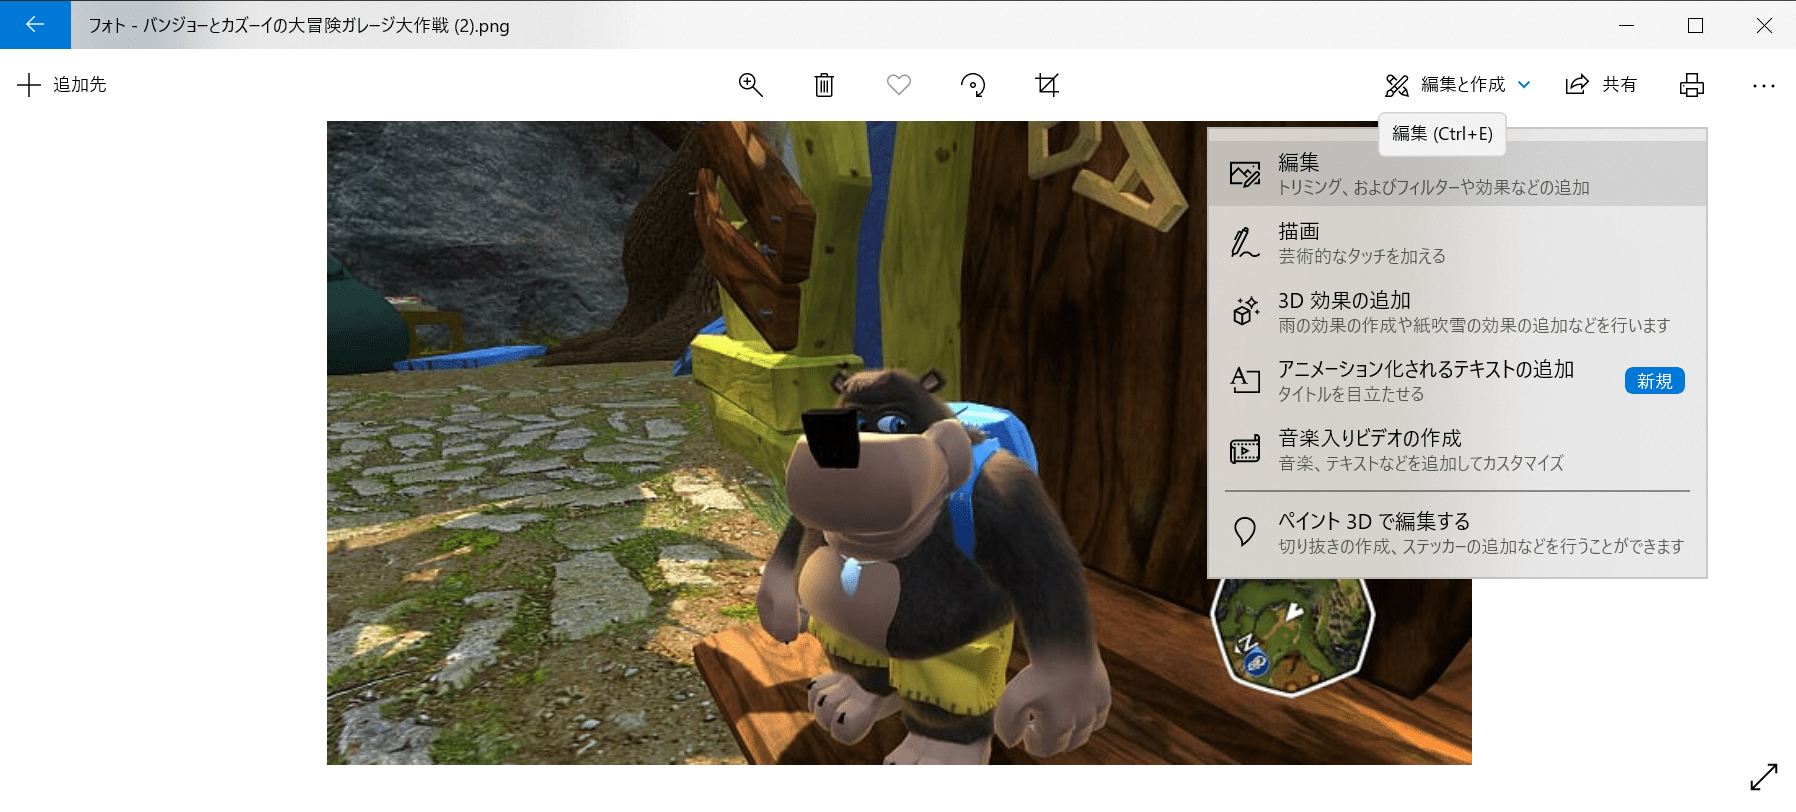Image resolution: width=1796 pixels, height=812 pixels.
Task: Click the 新規 badge
Action: tap(1655, 381)
